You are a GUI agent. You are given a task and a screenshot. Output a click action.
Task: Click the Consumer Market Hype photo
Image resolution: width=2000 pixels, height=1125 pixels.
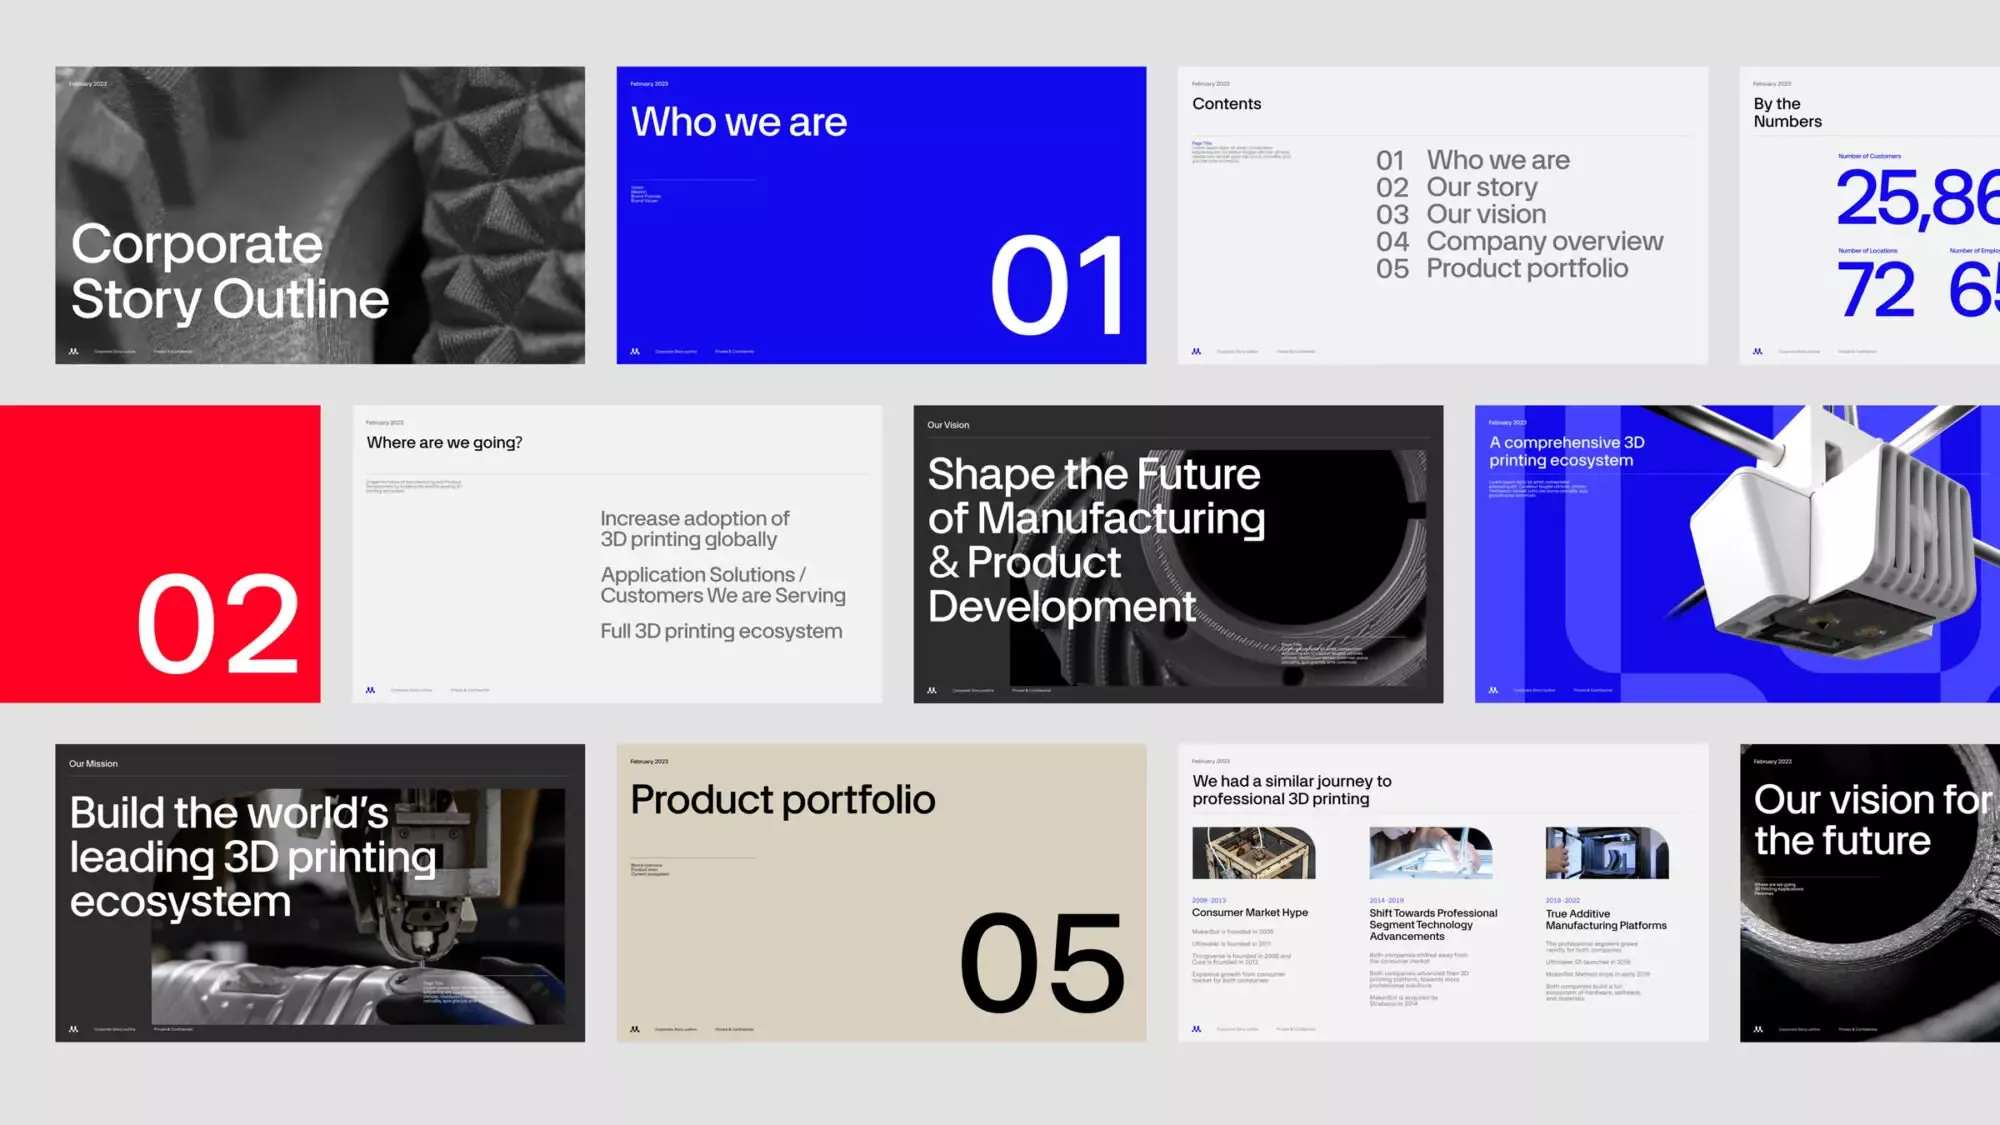(1253, 853)
